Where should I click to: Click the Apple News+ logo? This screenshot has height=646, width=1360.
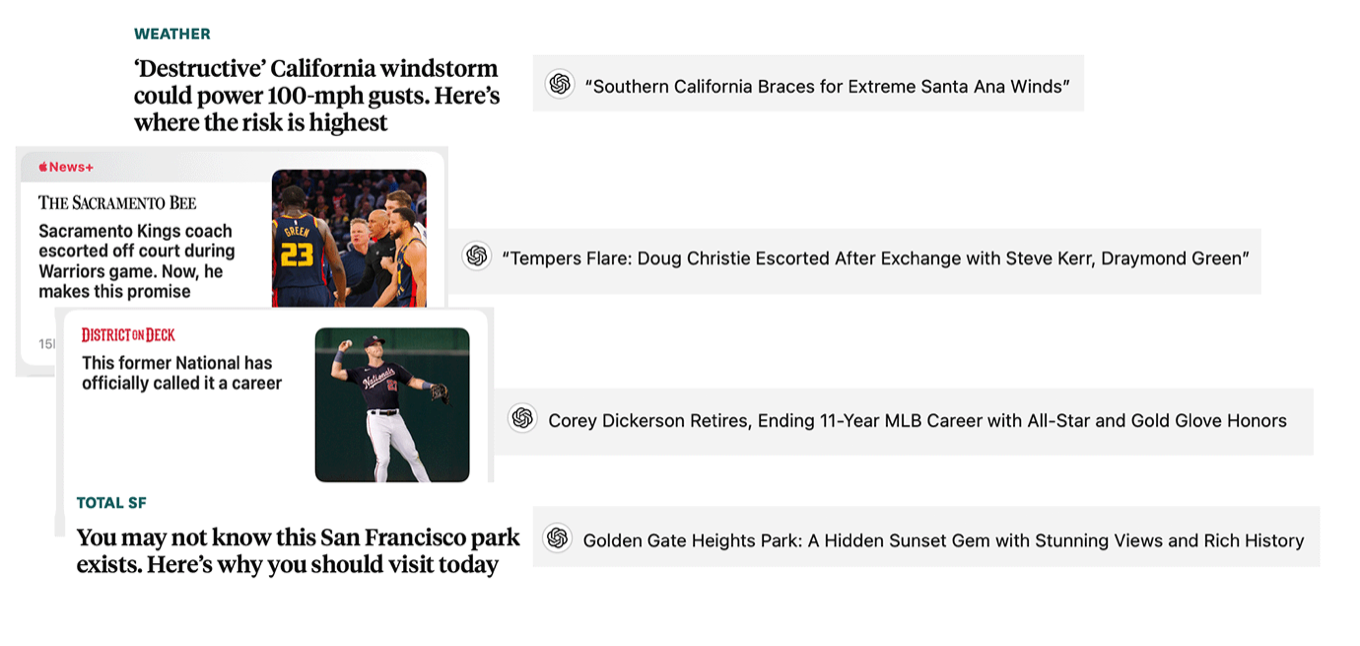click(66, 167)
